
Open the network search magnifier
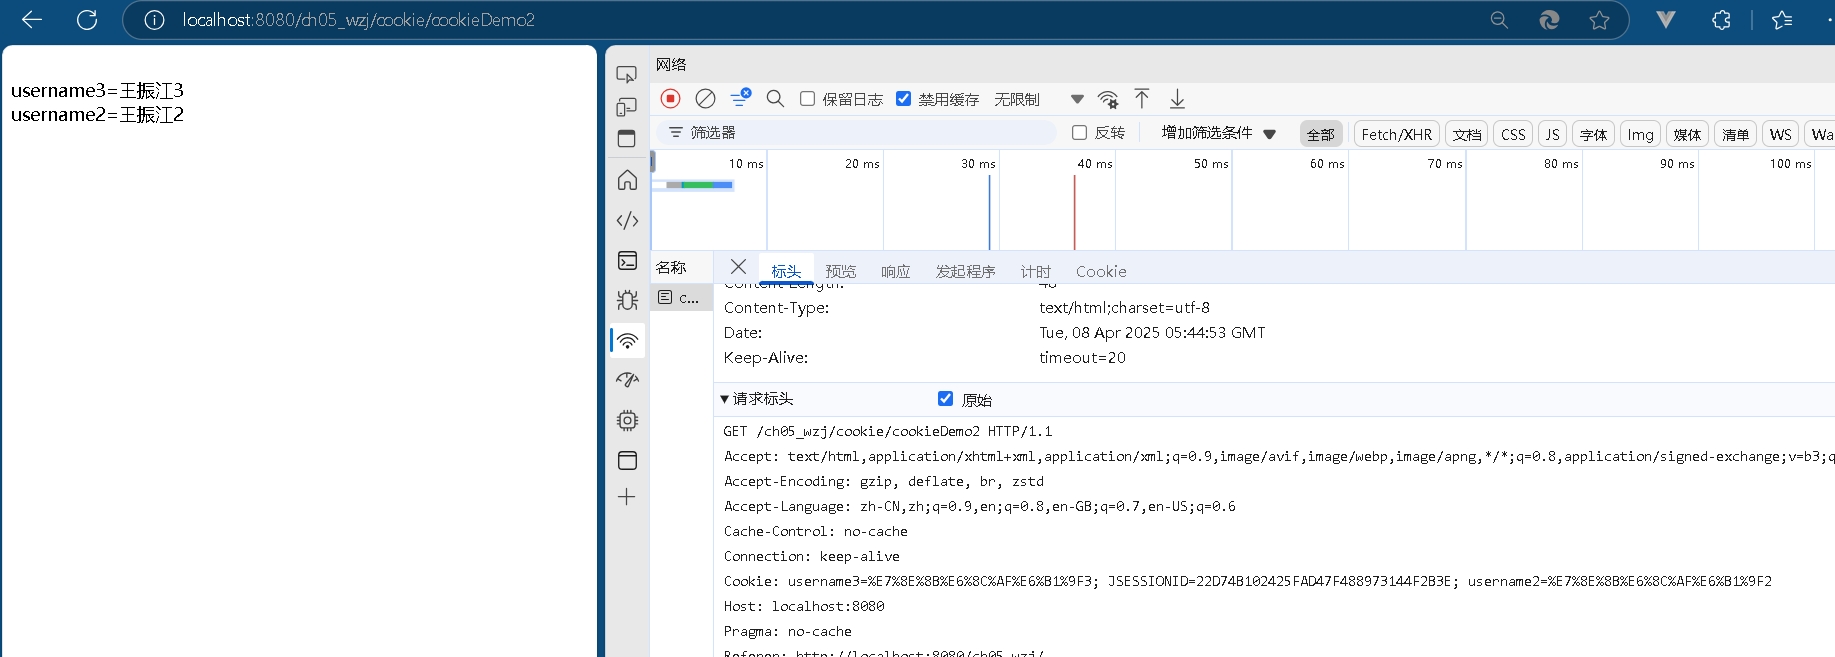(775, 98)
